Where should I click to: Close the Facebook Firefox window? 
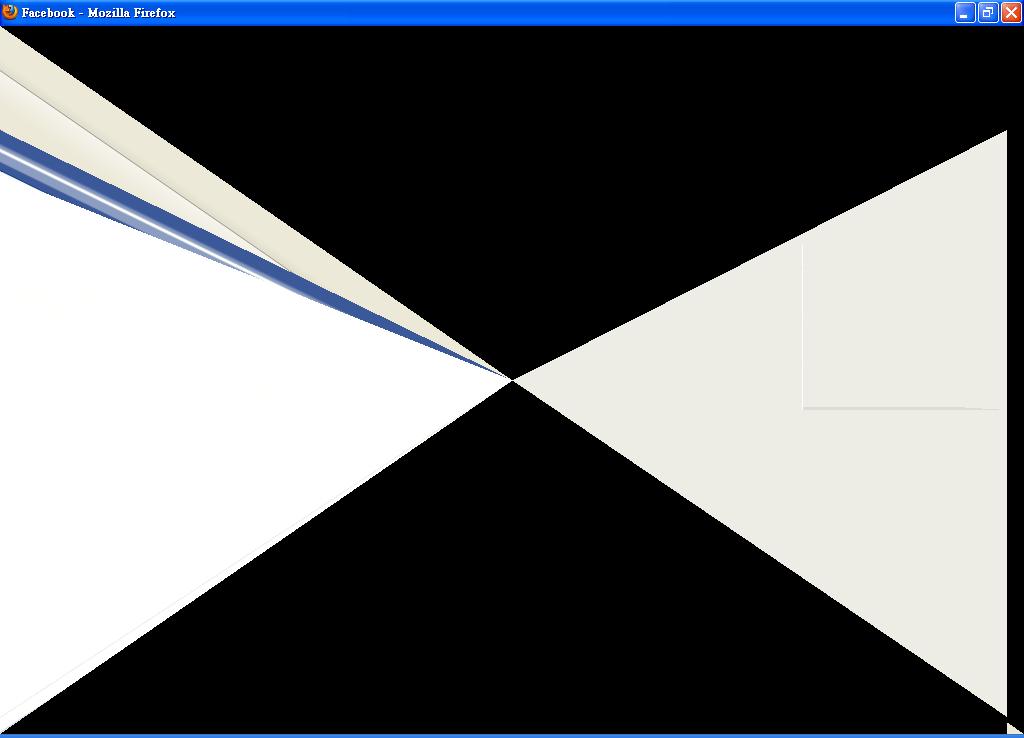pyautogui.click(x=1011, y=13)
